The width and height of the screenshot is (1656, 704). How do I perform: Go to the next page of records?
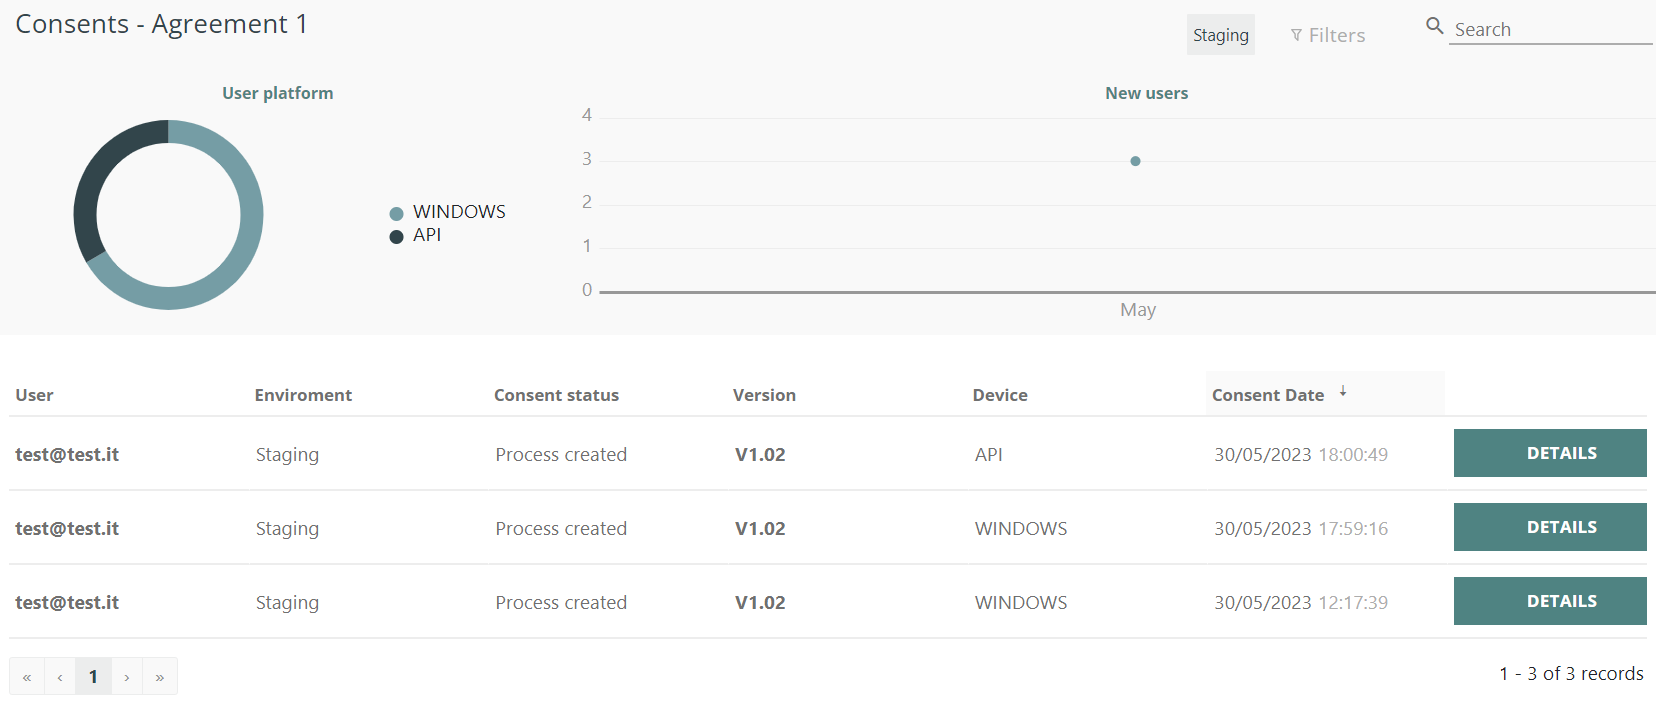tap(127, 677)
